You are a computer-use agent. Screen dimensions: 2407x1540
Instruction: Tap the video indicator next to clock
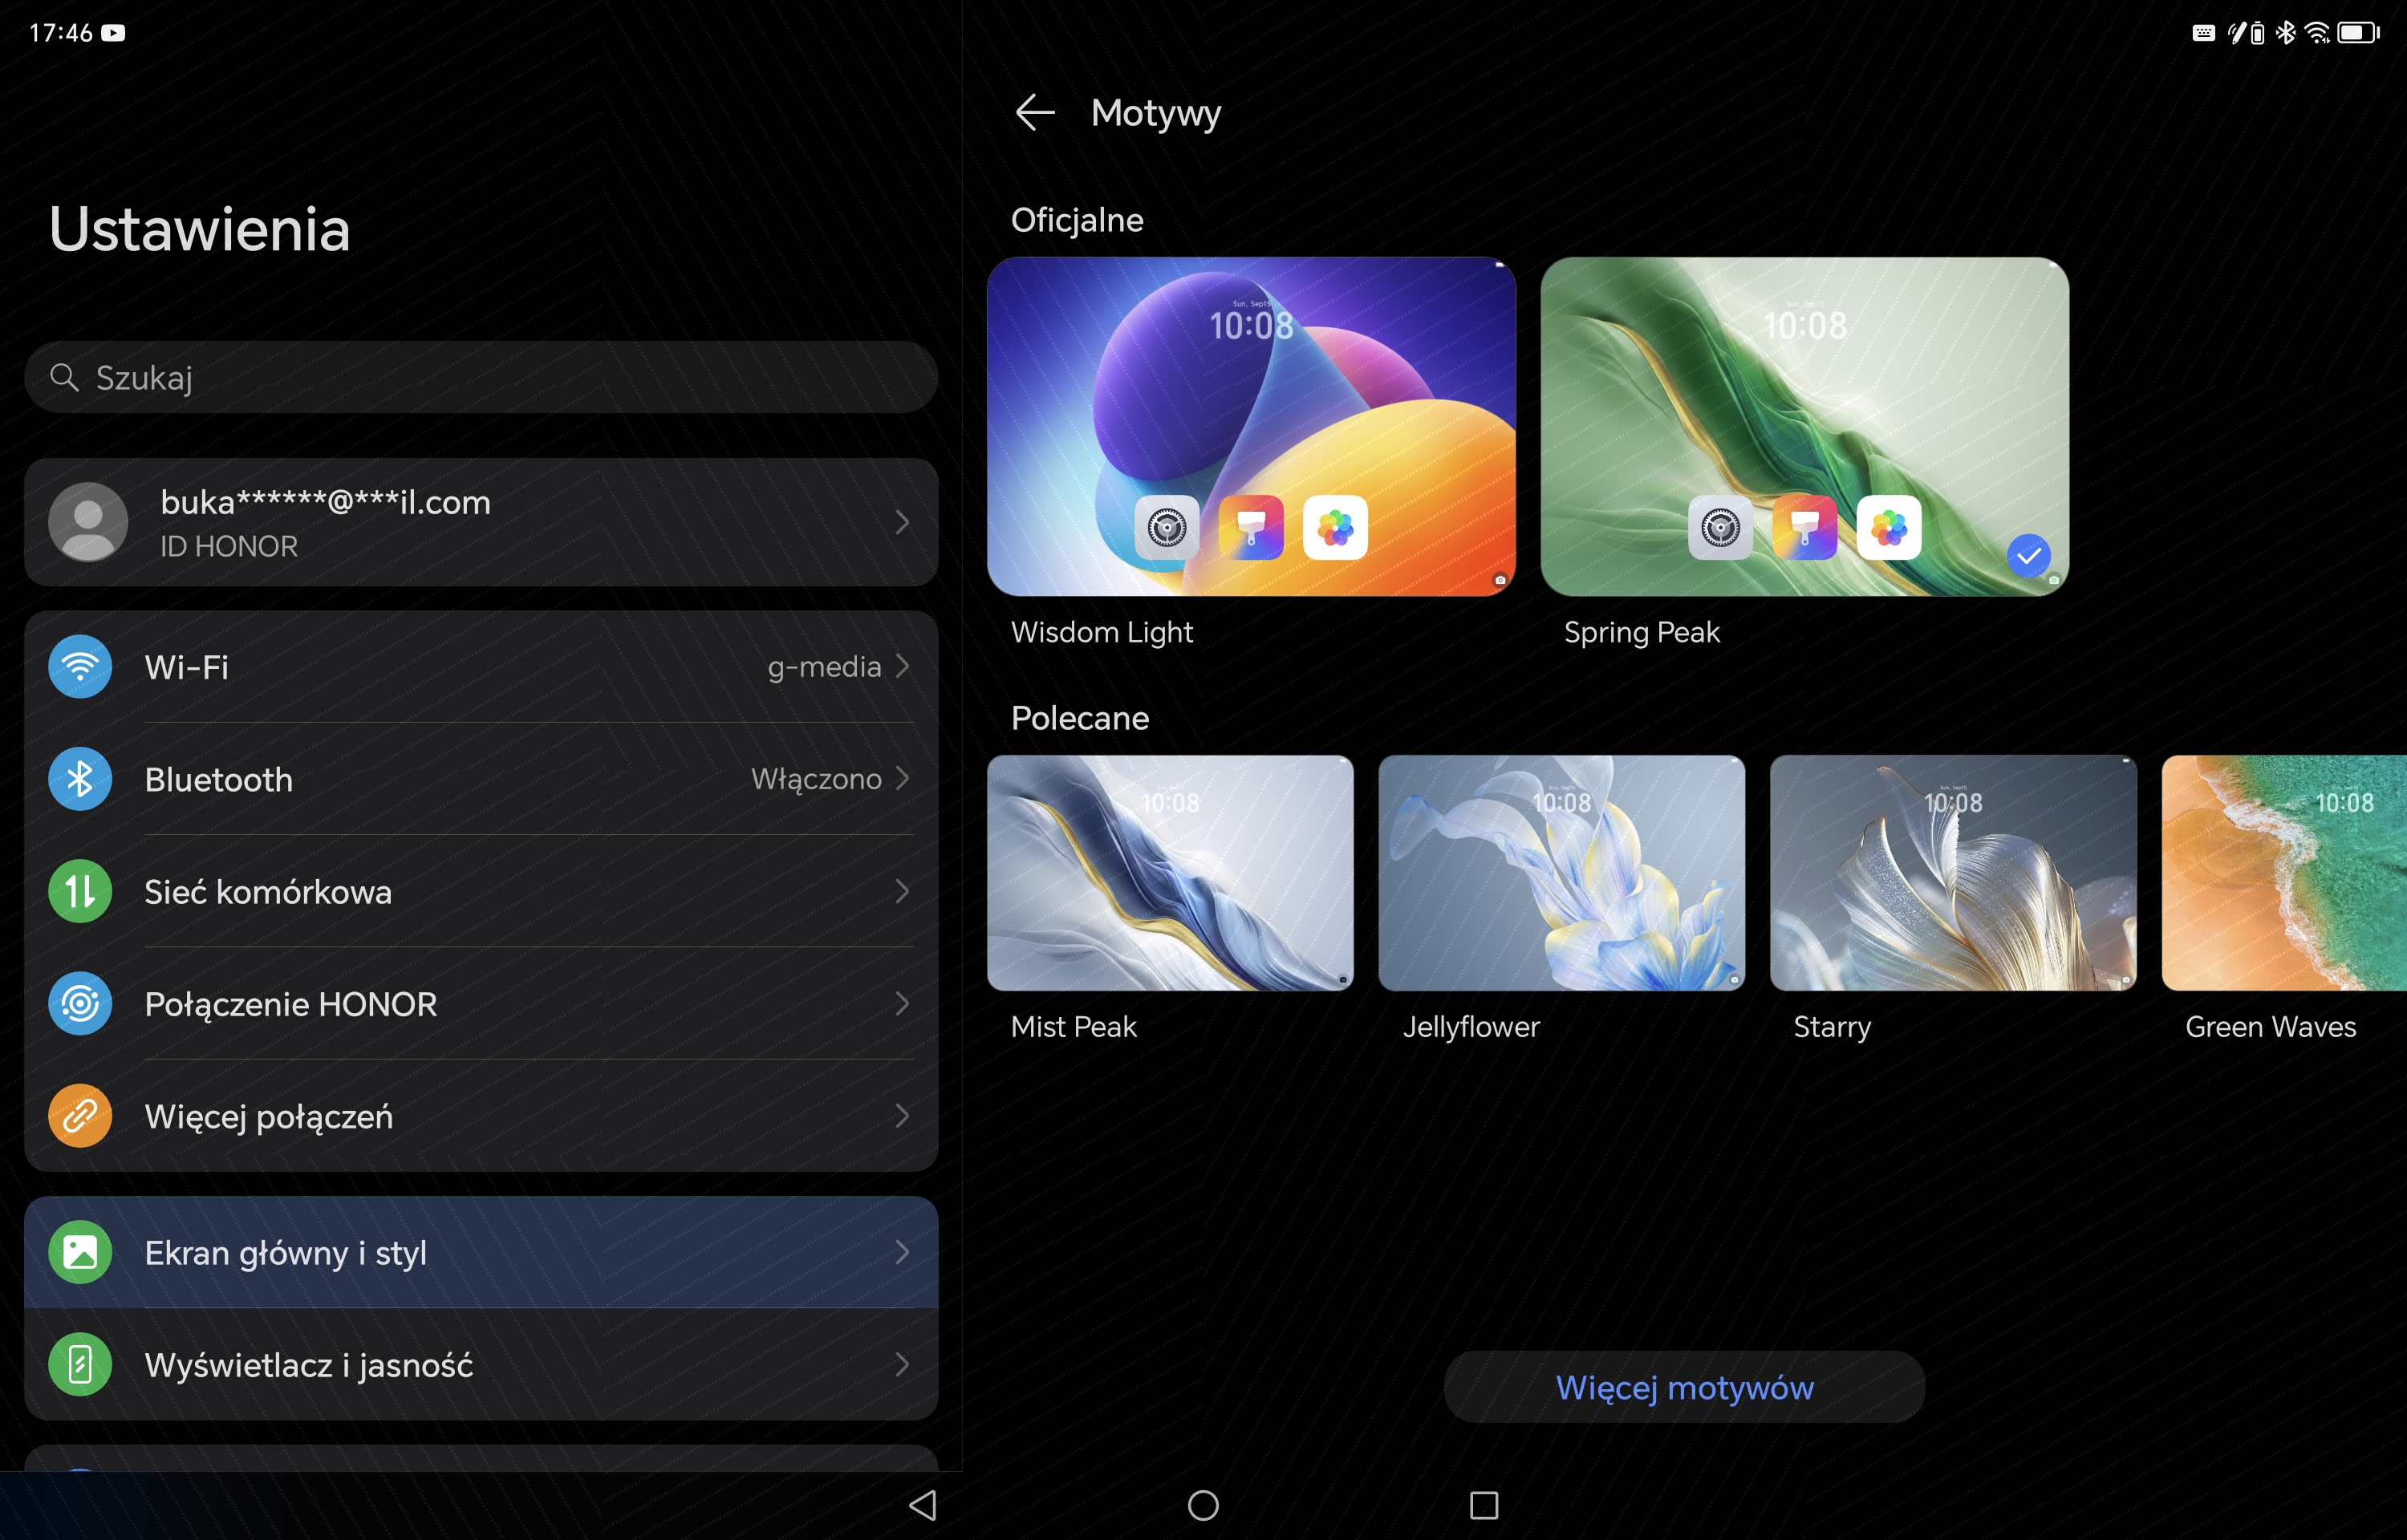click(x=114, y=33)
